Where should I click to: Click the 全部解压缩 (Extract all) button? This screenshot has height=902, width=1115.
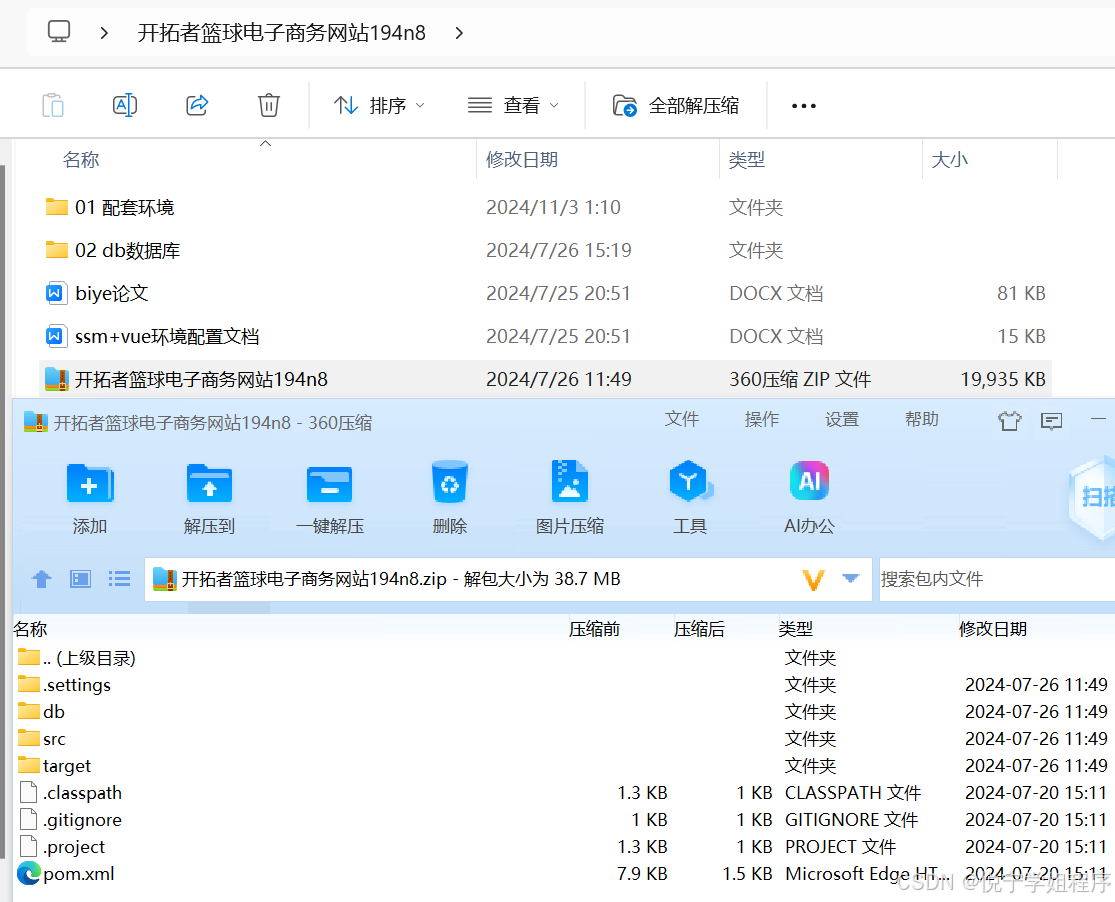(x=676, y=105)
